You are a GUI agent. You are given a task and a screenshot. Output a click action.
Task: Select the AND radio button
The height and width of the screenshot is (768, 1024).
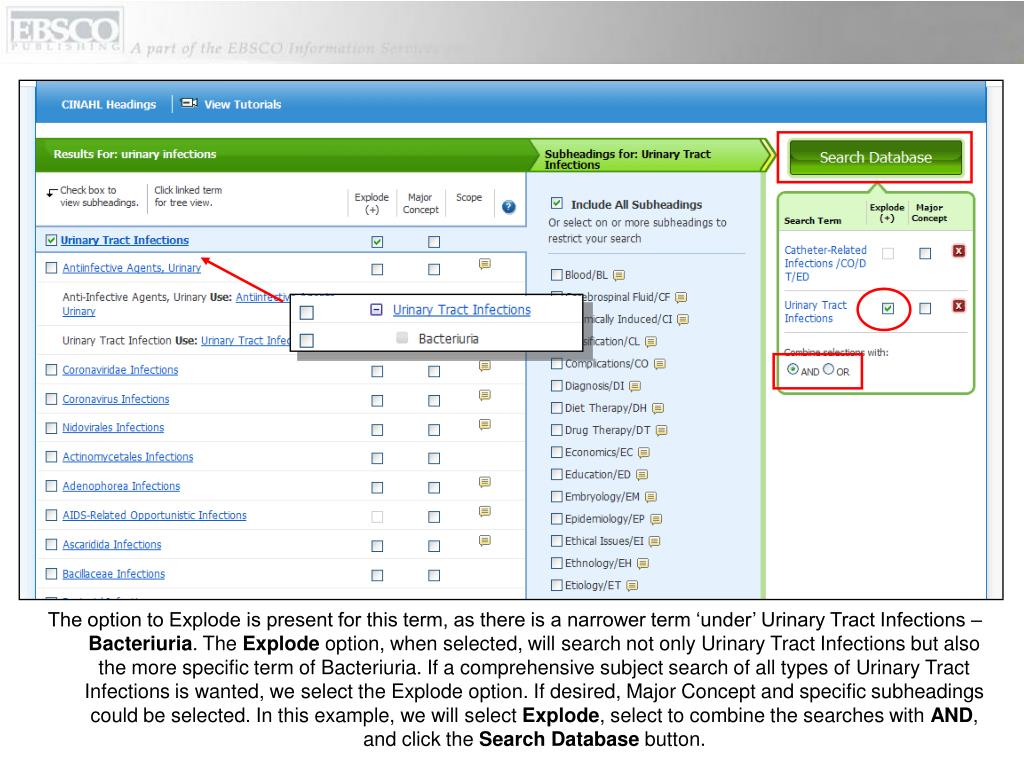(792, 369)
